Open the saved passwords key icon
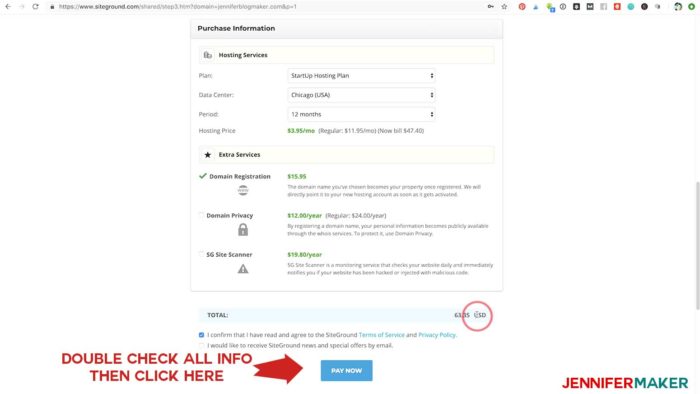 tap(491, 7)
